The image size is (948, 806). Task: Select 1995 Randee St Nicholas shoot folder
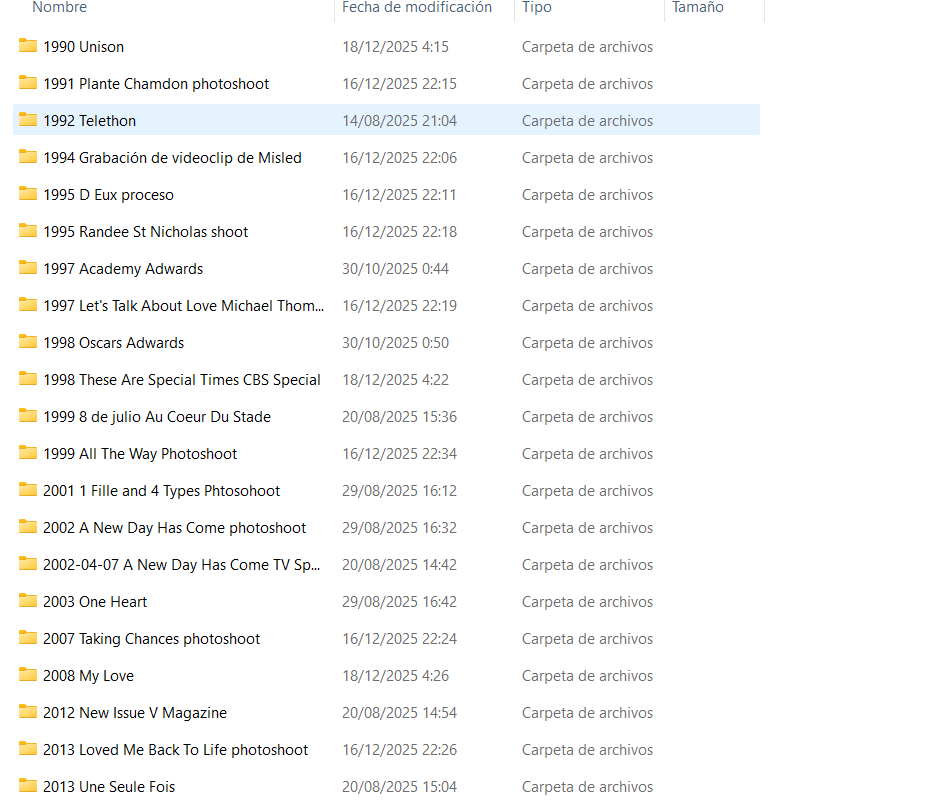pyautogui.click(x=145, y=232)
